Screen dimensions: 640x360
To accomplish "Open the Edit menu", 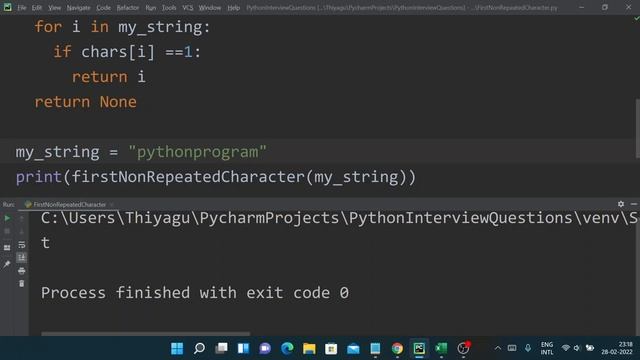I will 37,8.
